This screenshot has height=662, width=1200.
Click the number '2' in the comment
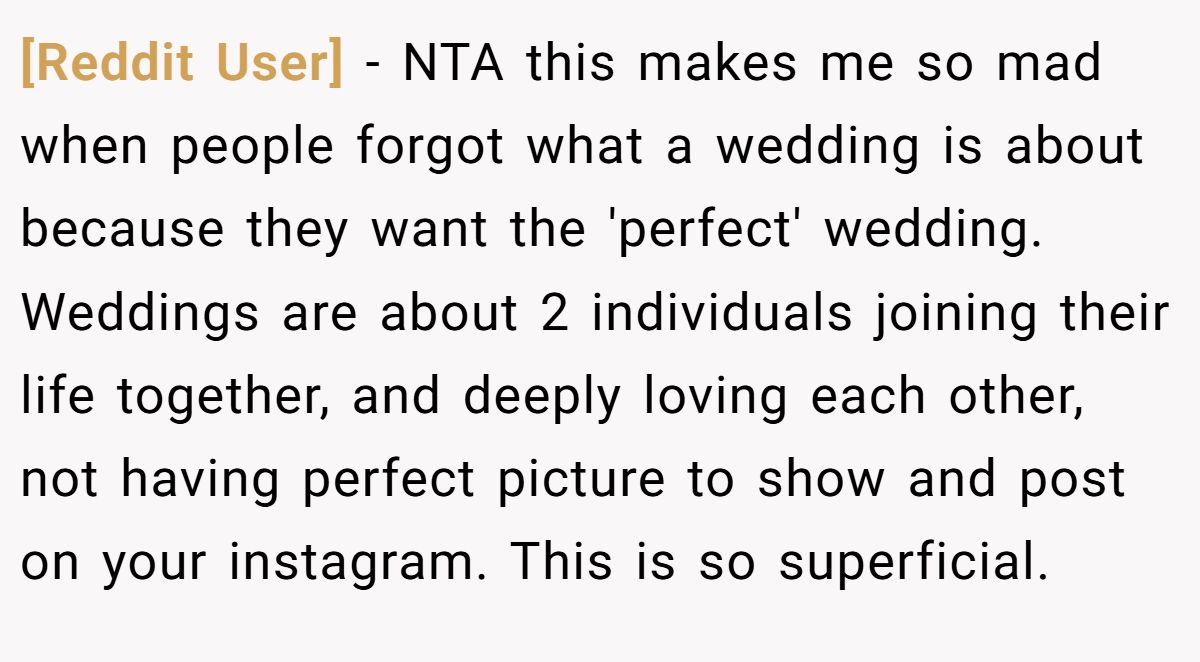(554, 313)
